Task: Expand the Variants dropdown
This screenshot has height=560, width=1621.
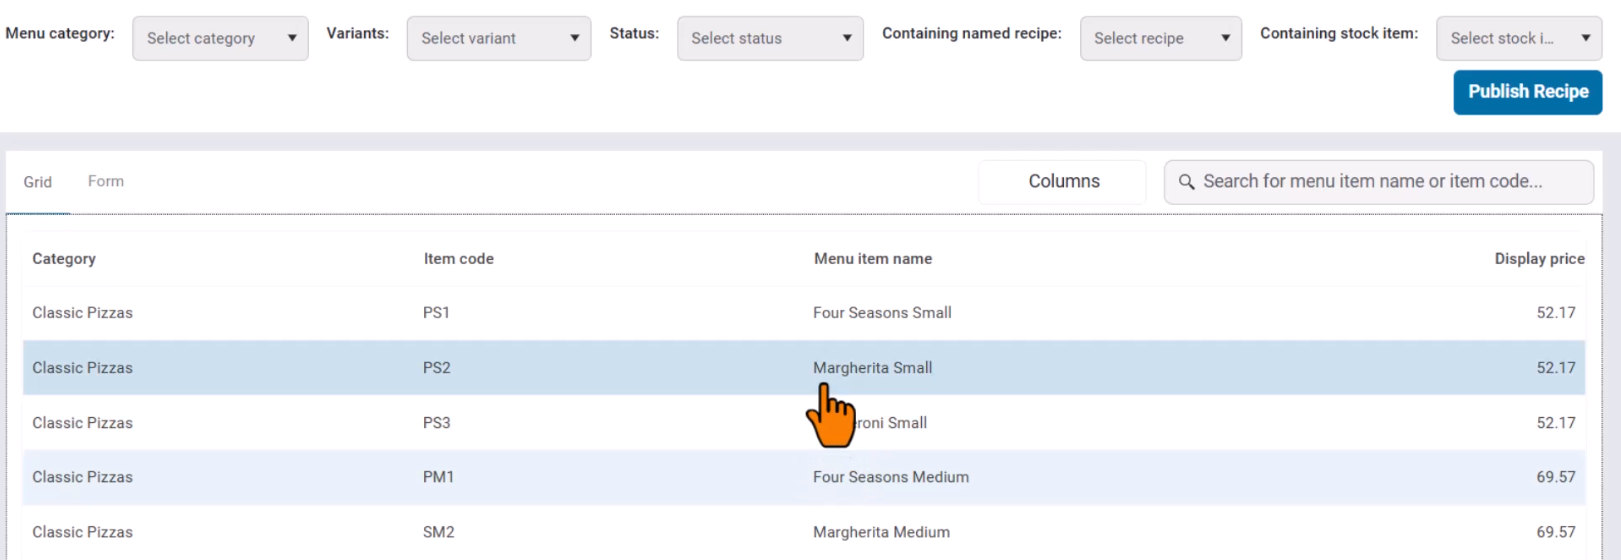Action: click(498, 38)
